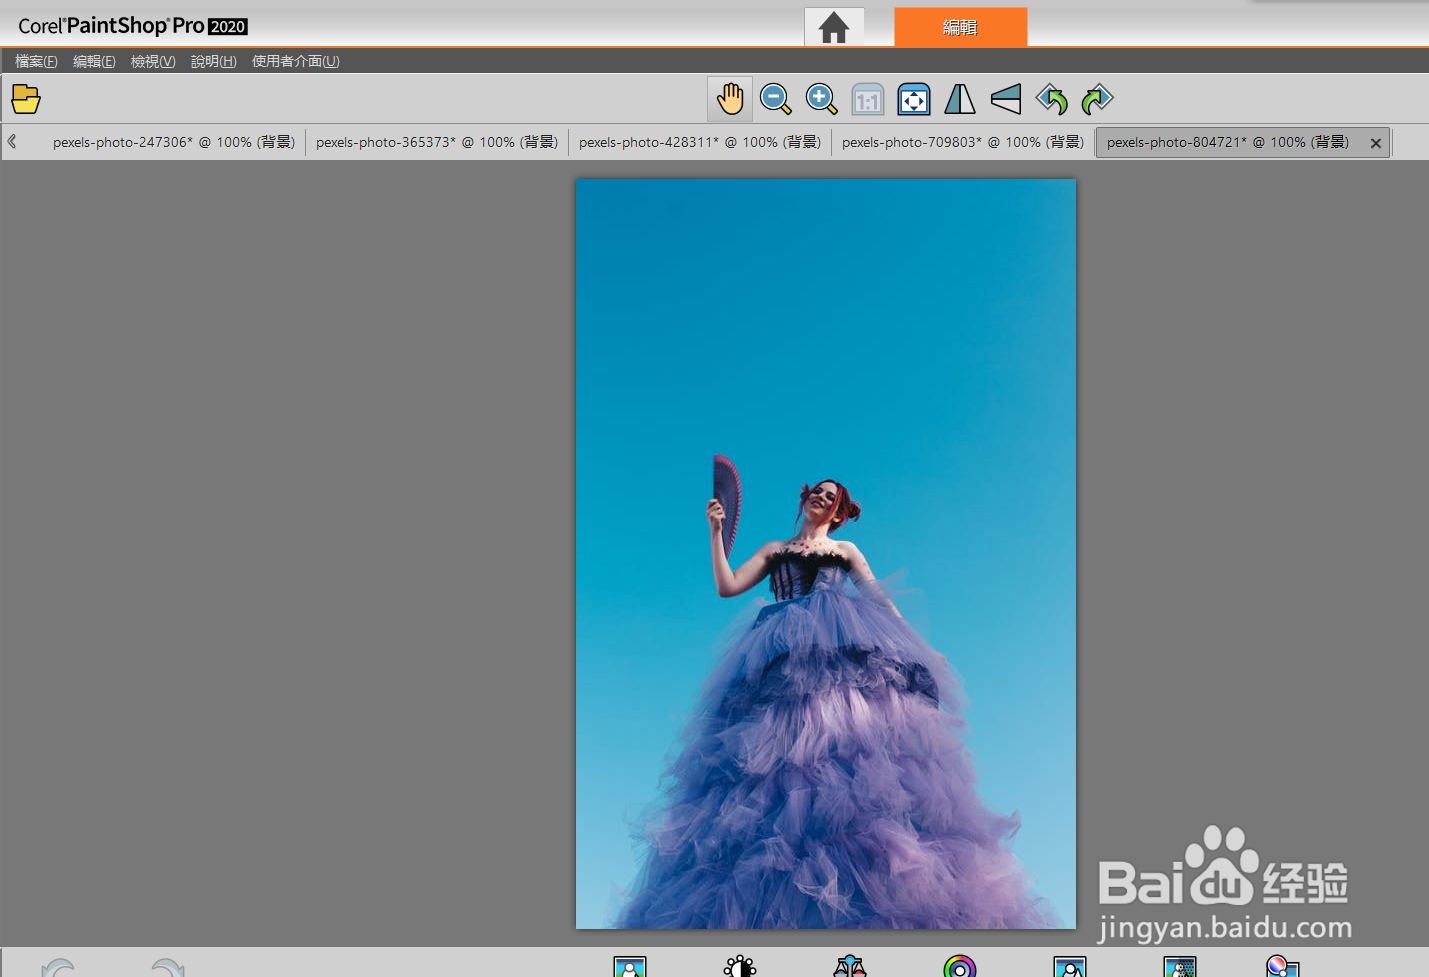
Task: Rotate image left with green arrow
Action: point(1052,99)
